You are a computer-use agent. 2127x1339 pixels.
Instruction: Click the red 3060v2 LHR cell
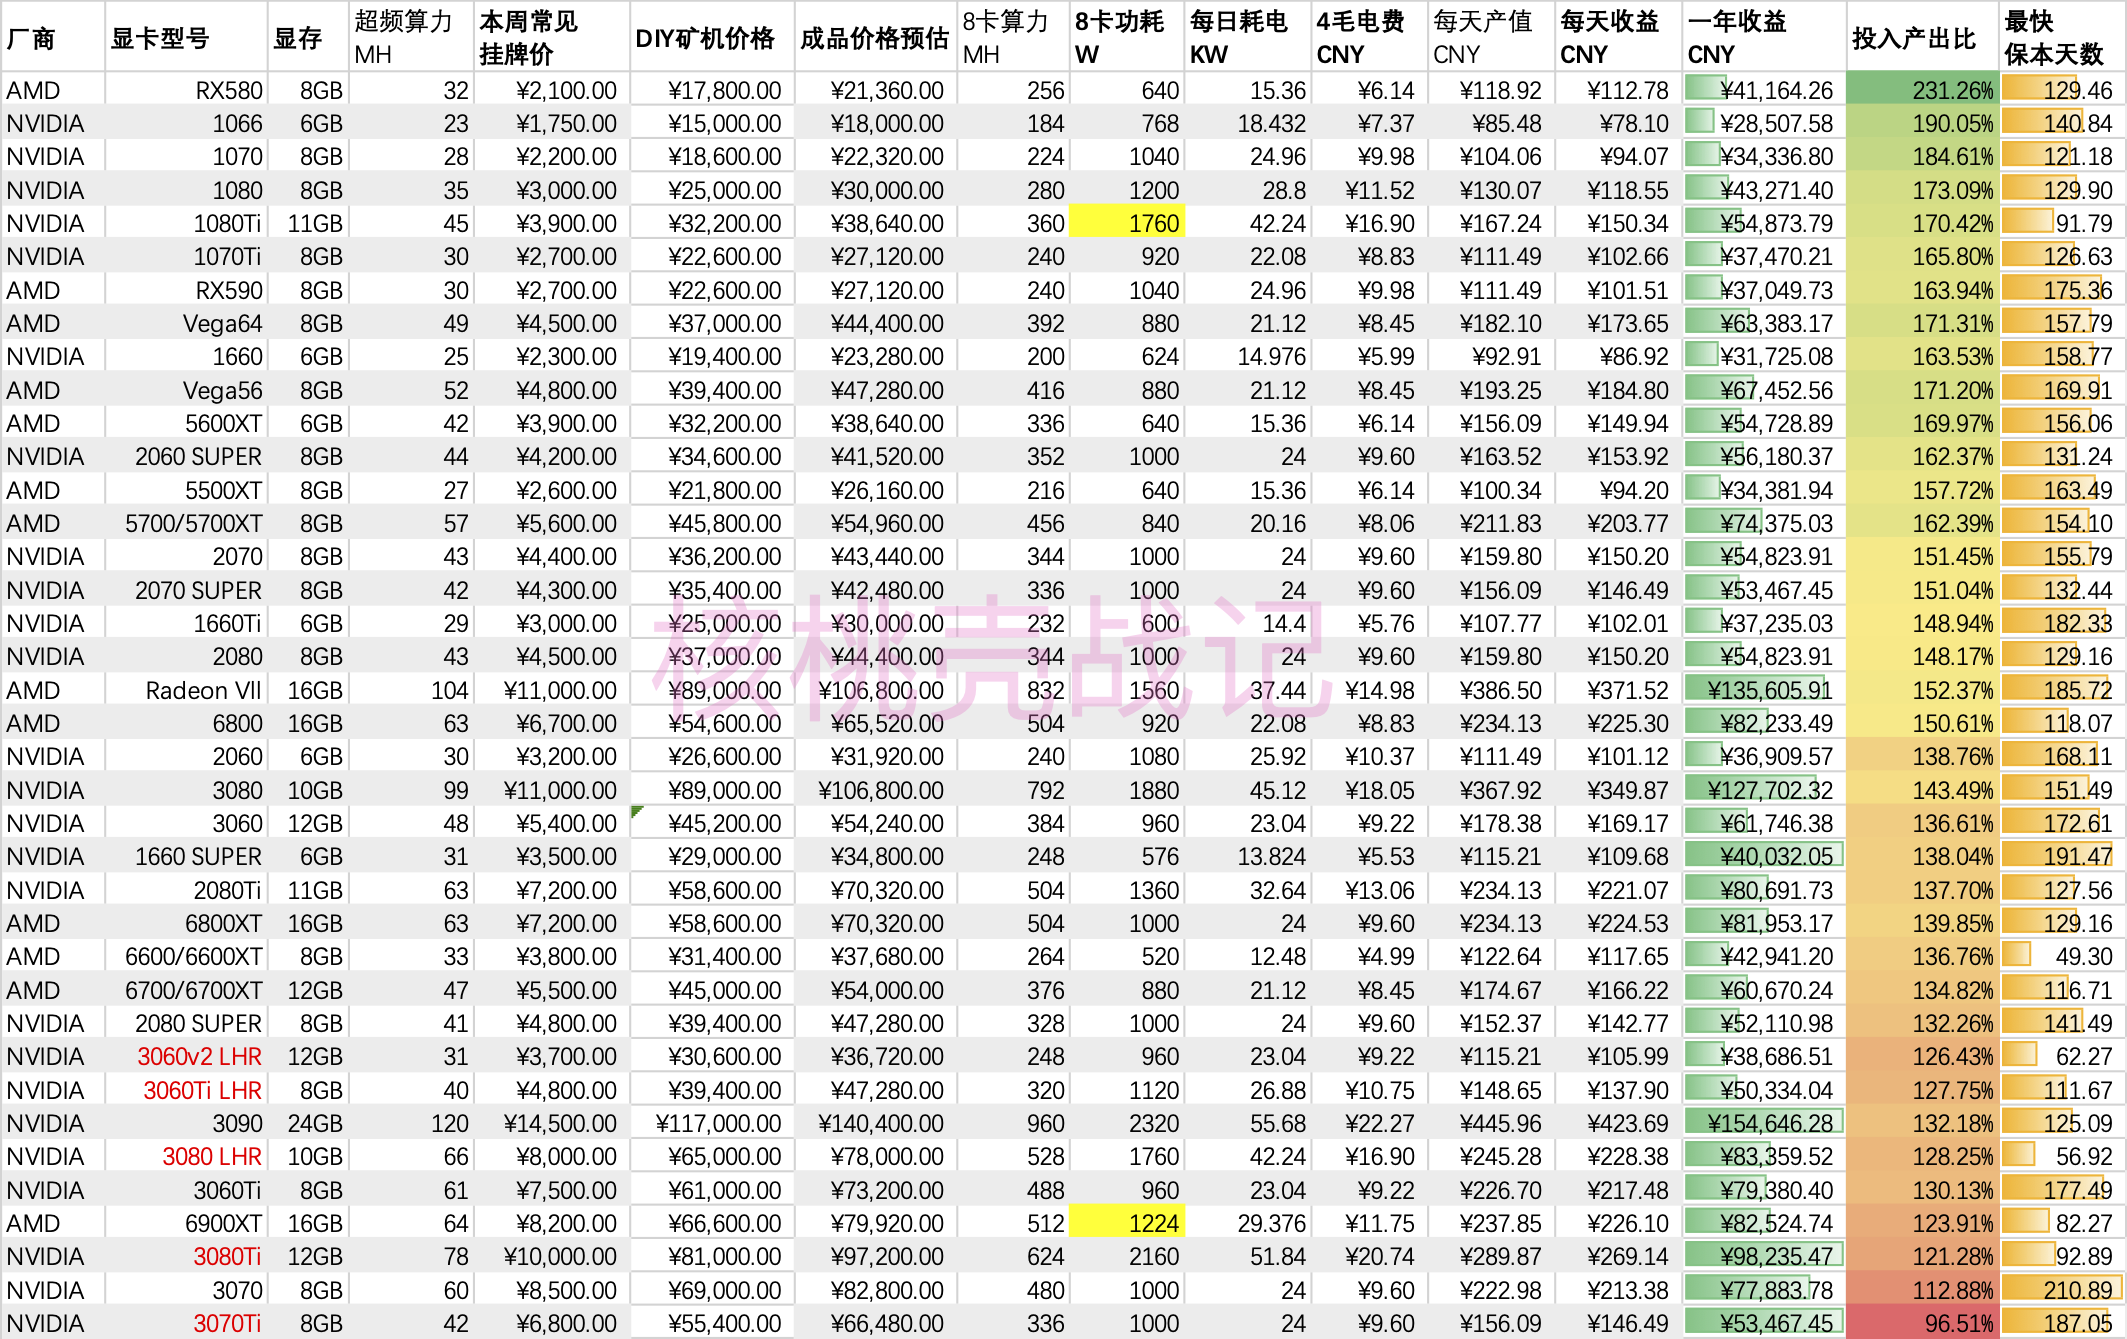186,1056
